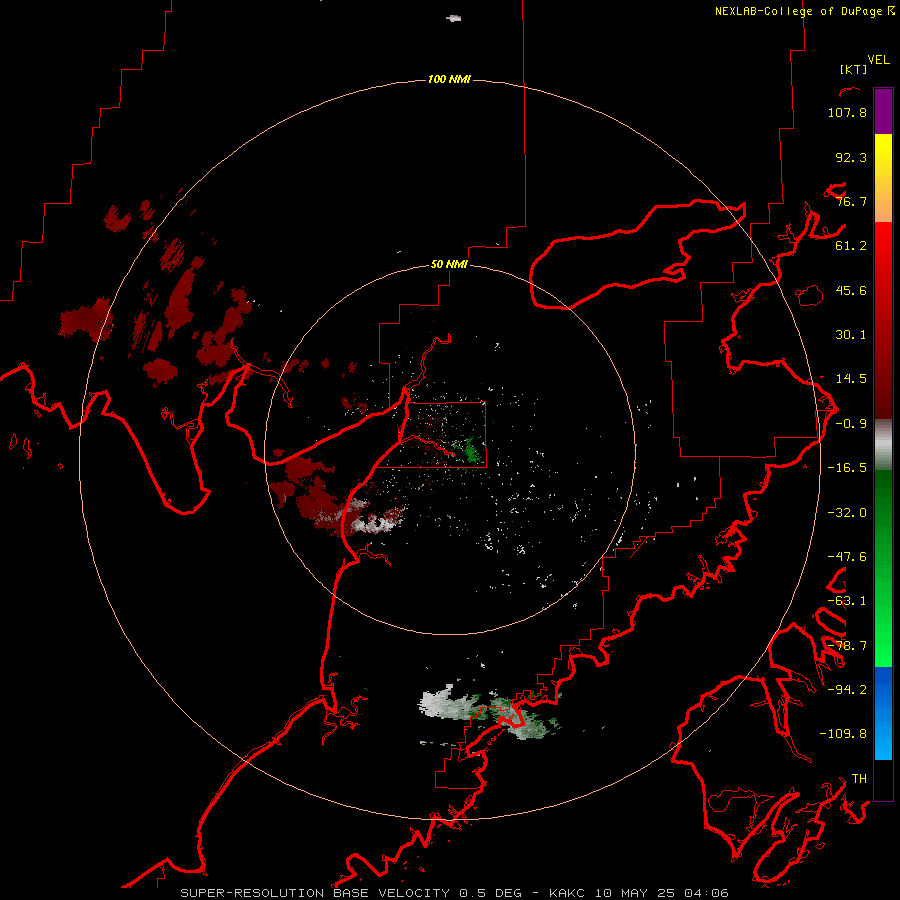
Task: Click the 30.1 legend value
Action: pyautogui.click(x=851, y=335)
